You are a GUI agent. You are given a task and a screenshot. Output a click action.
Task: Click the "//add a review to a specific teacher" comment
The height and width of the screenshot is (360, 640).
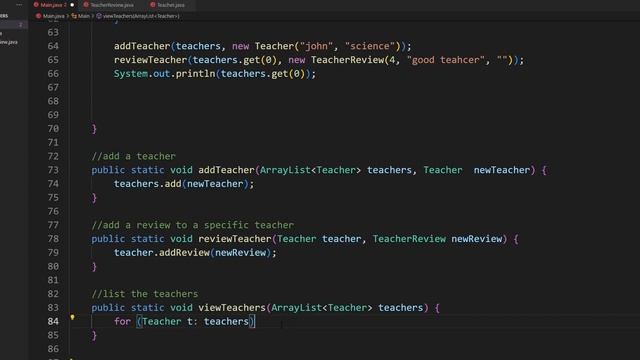(193, 225)
